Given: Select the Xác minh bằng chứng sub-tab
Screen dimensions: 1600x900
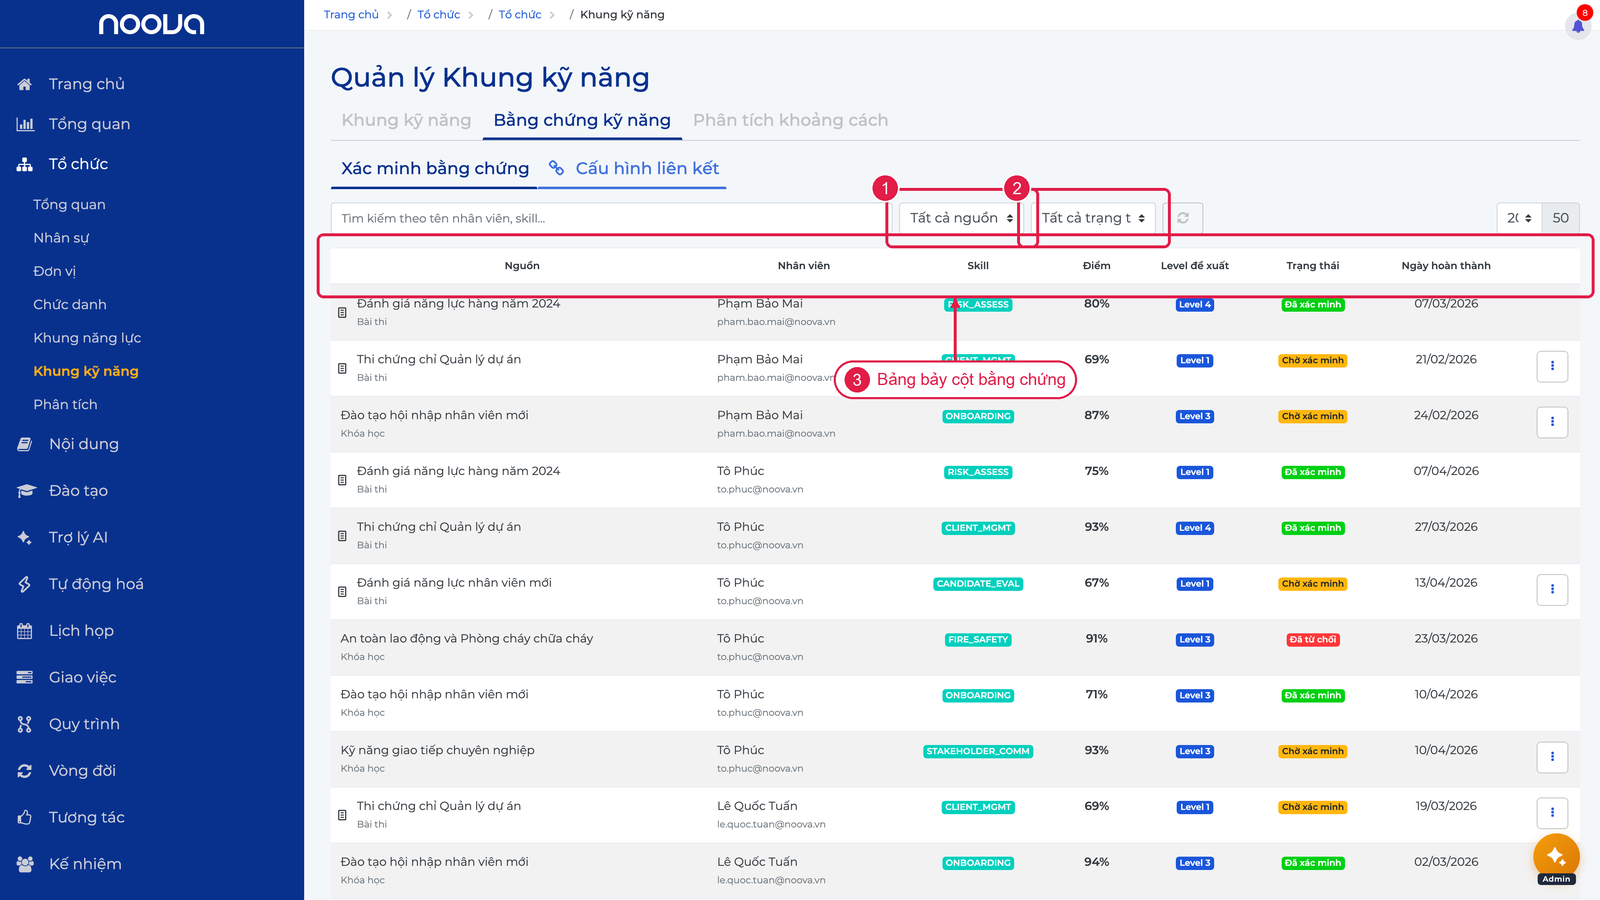Looking at the screenshot, I should tap(435, 168).
